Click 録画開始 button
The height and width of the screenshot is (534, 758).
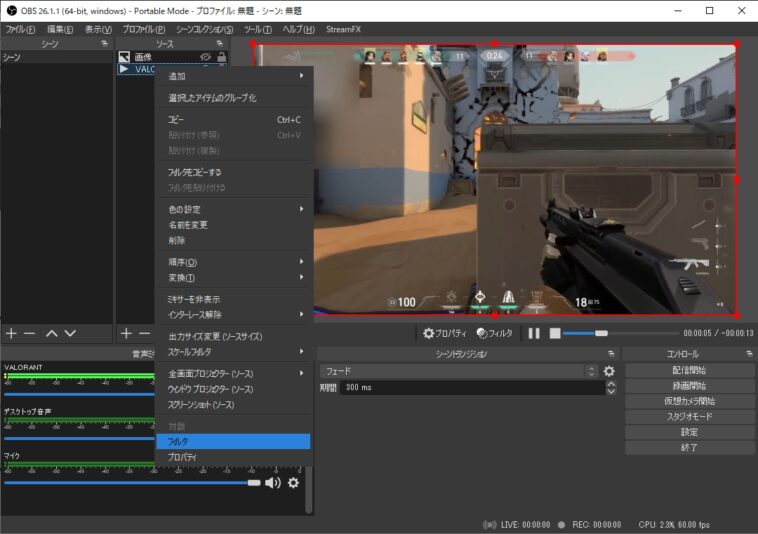pyautogui.click(x=689, y=386)
